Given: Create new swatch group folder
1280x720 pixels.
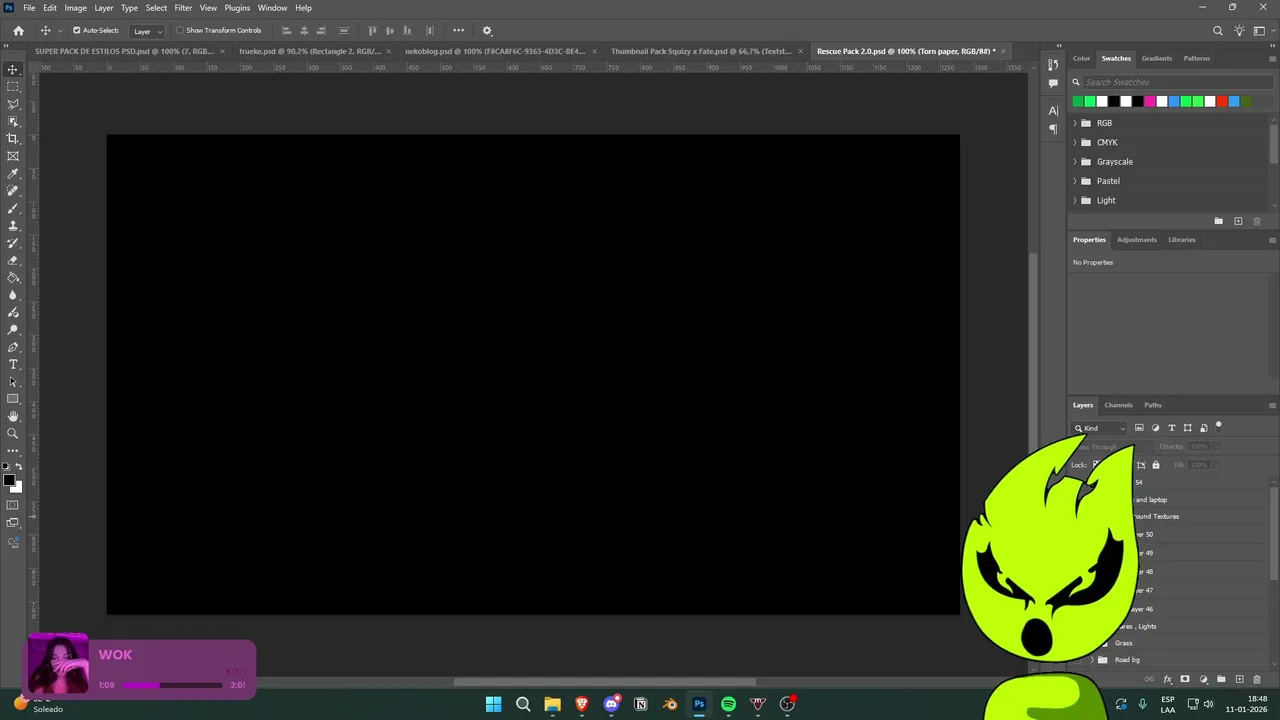Looking at the screenshot, I should point(1218,221).
